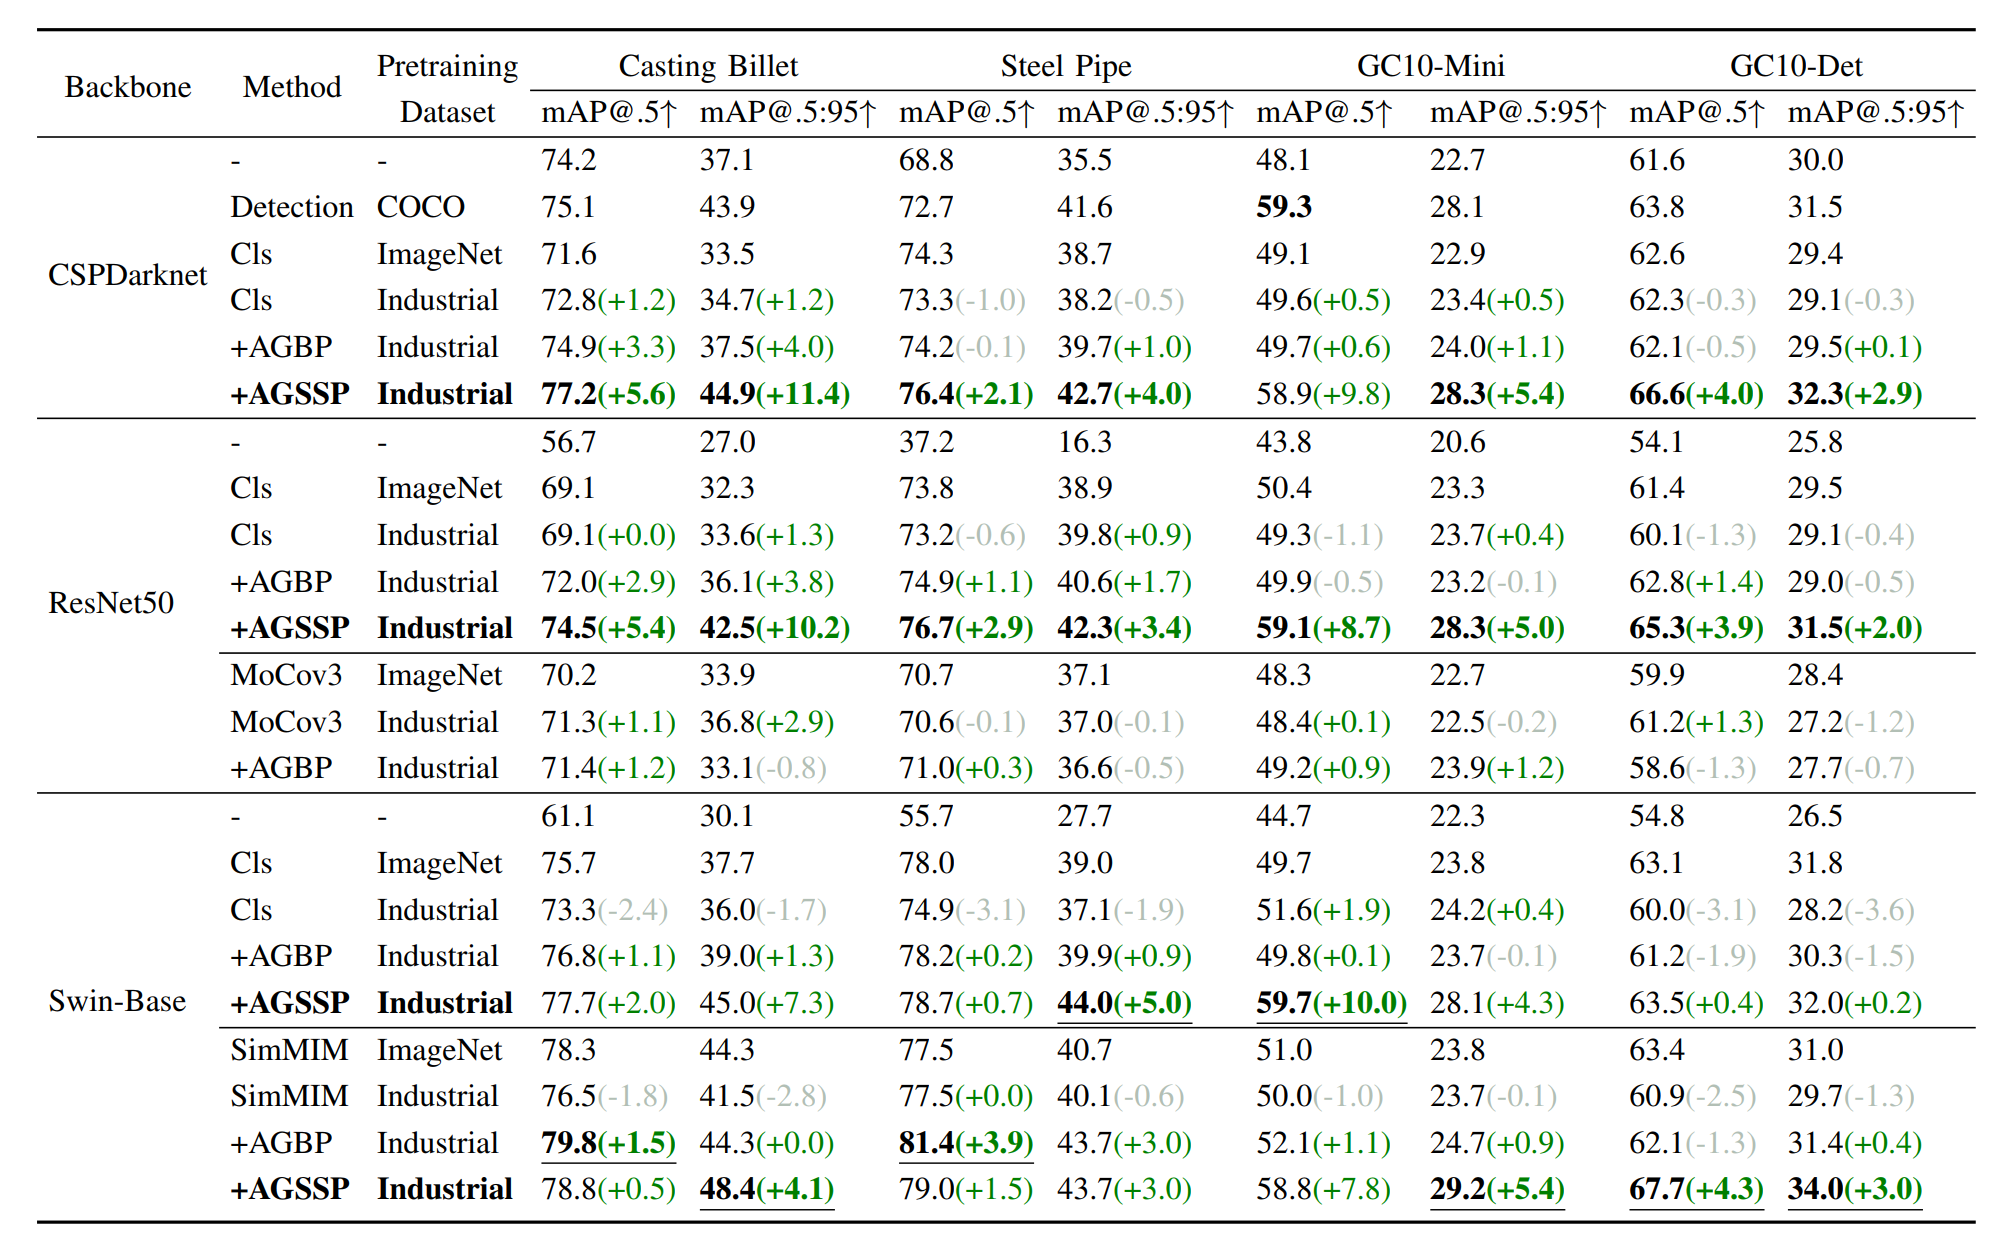Viewport: 2002px width, 1254px height.
Task: Click the bold "59.3" value
Action: pos(1284,207)
